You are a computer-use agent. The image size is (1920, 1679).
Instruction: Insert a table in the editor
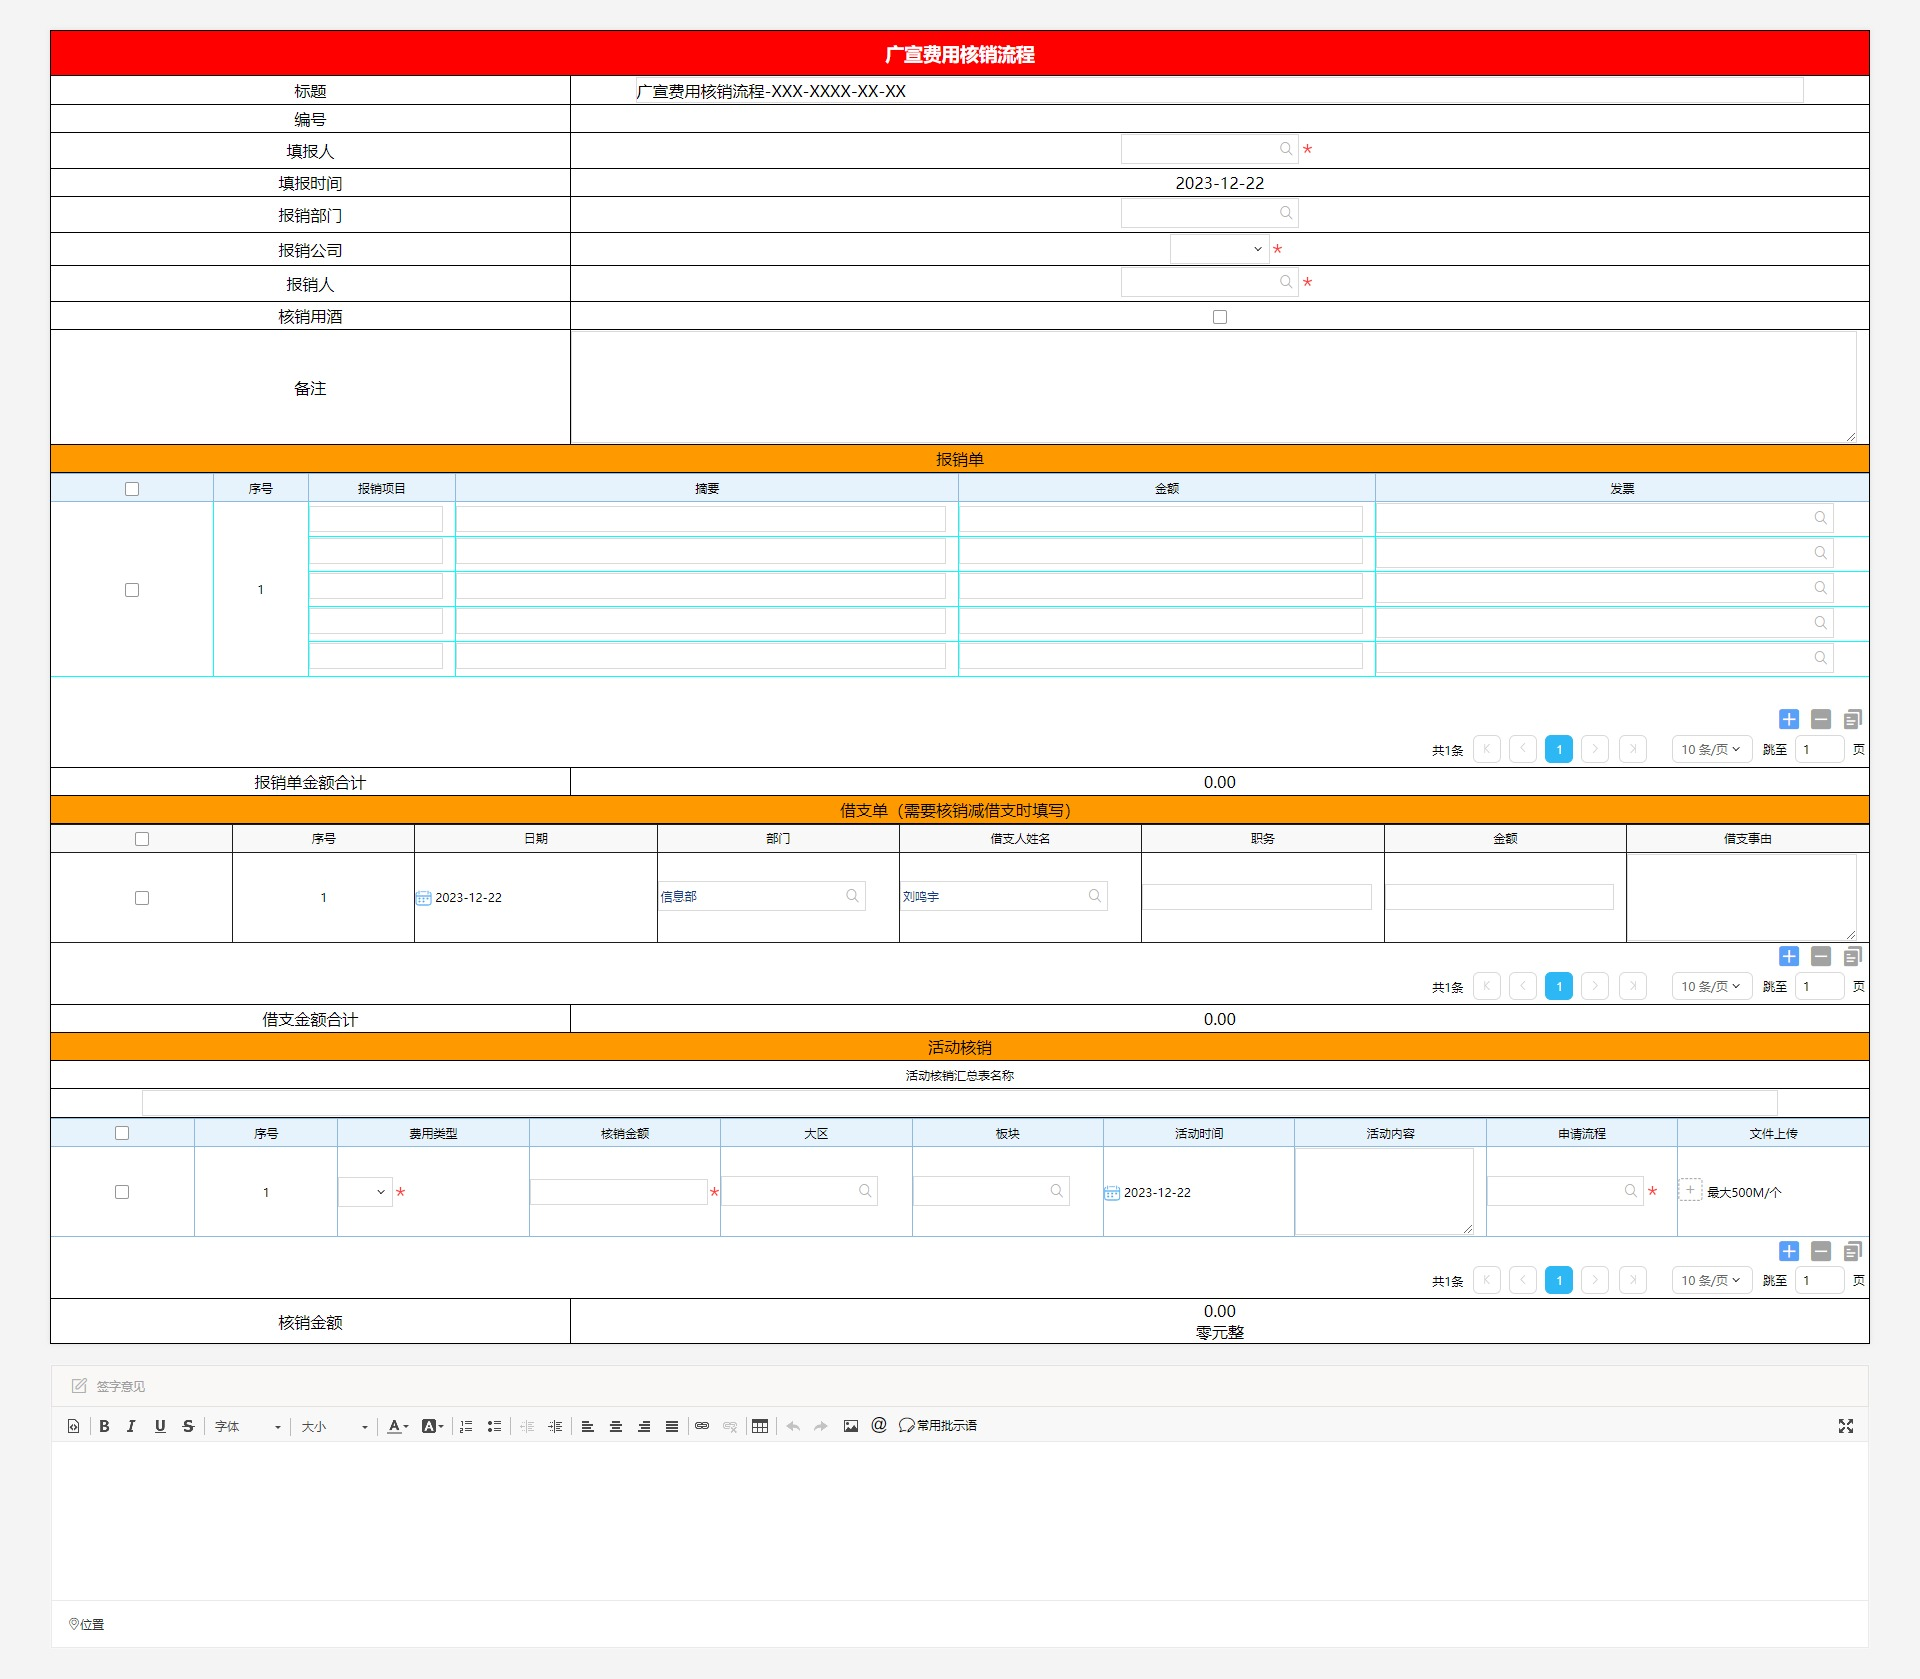(760, 1426)
